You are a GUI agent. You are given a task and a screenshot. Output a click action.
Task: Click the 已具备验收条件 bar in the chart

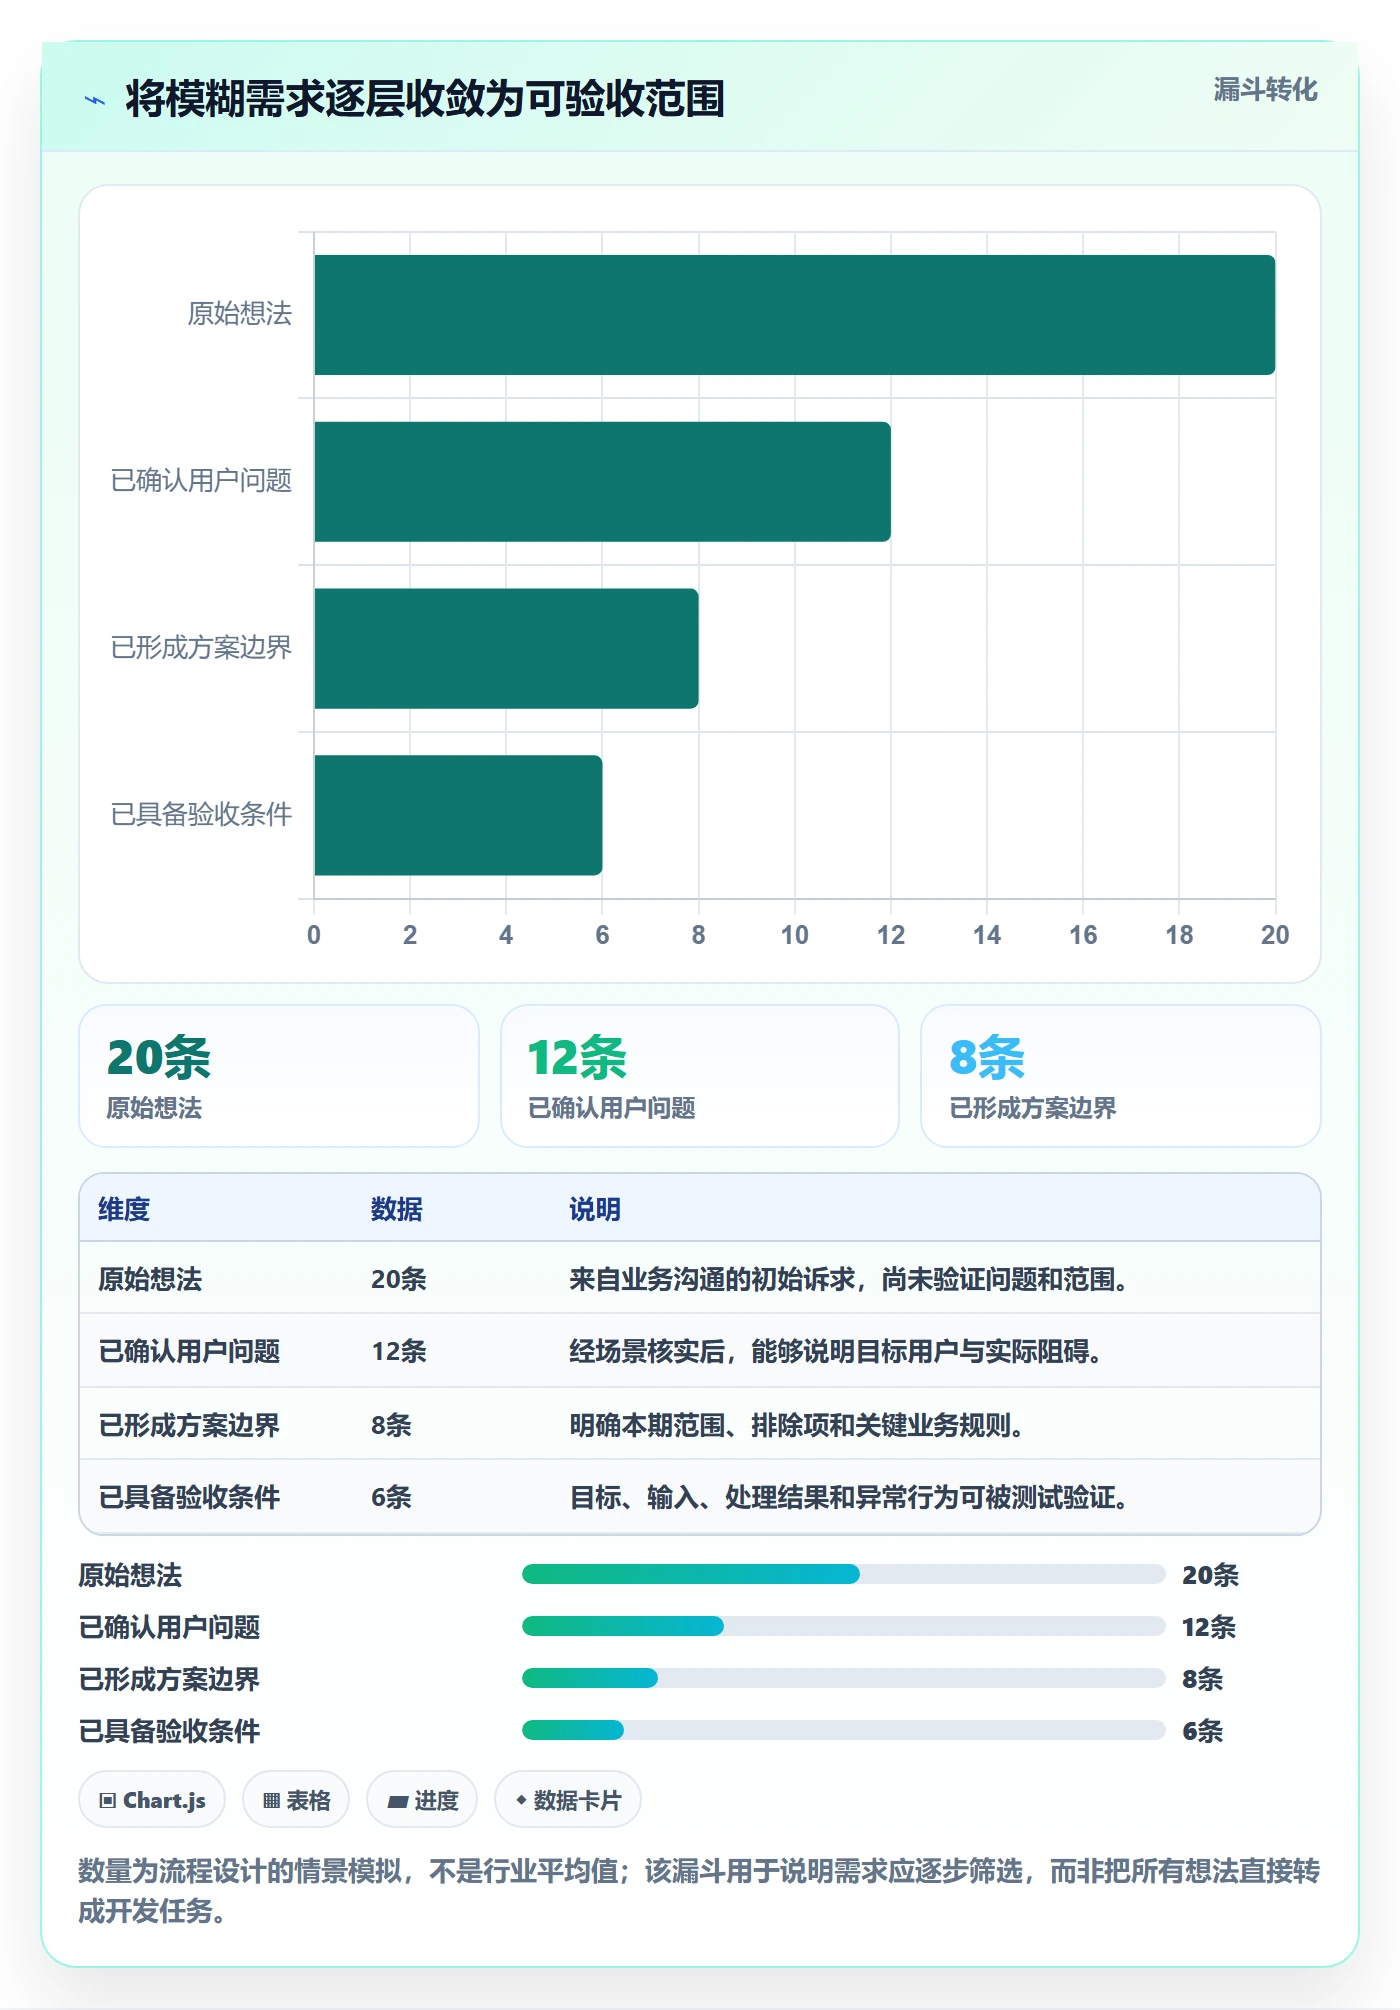point(458,815)
